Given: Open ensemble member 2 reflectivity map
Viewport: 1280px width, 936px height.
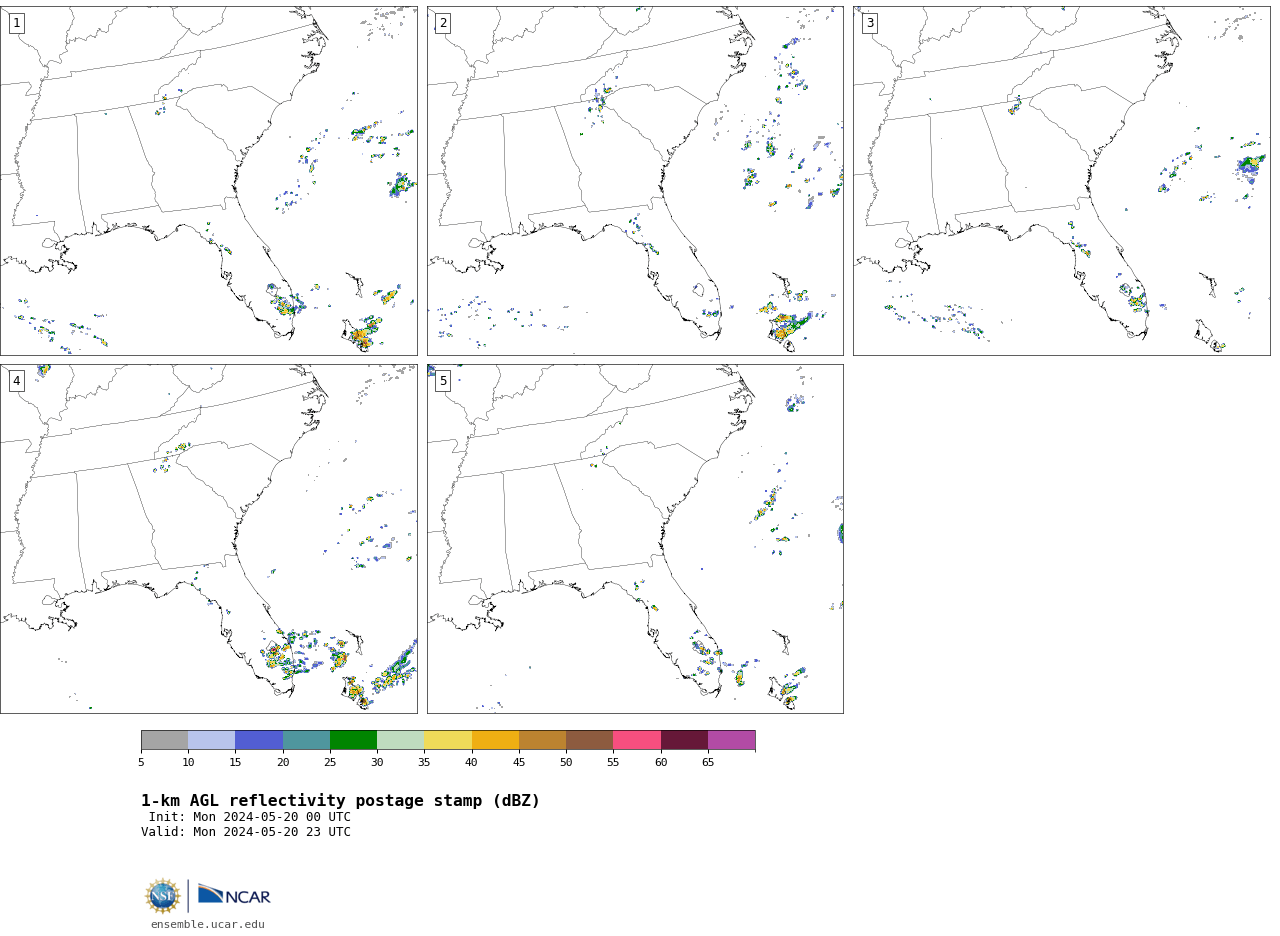Looking at the screenshot, I should [x=635, y=181].
